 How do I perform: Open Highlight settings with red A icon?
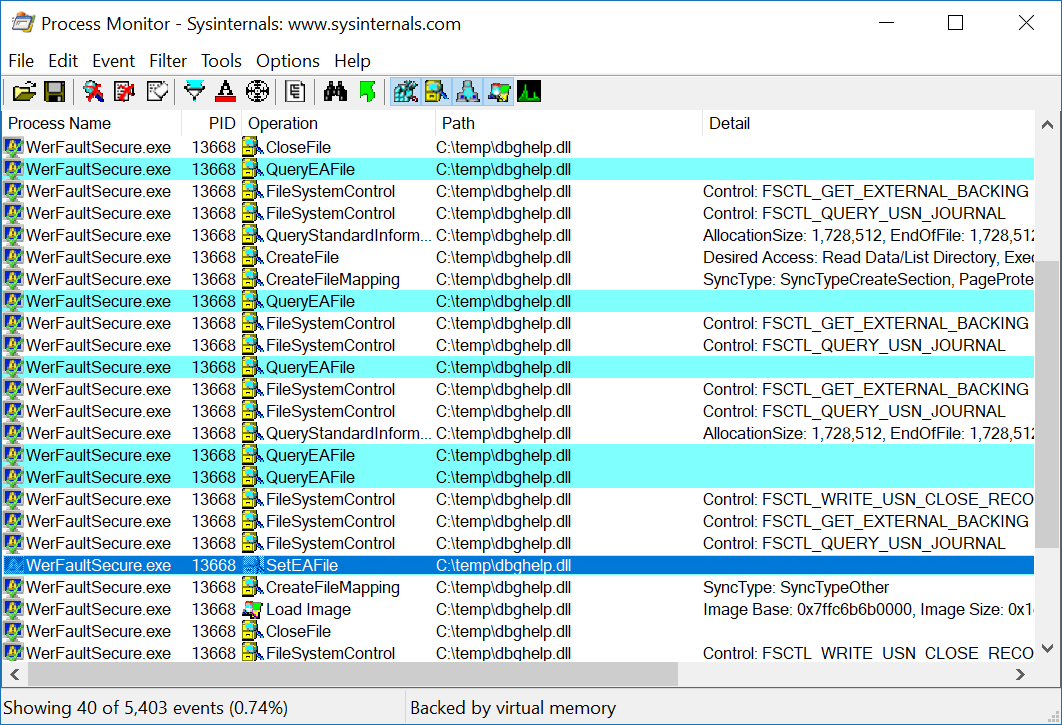coord(225,92)
